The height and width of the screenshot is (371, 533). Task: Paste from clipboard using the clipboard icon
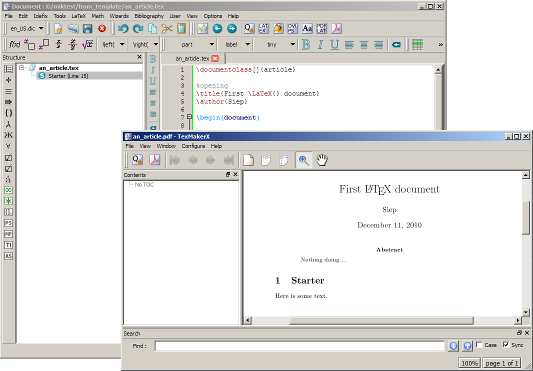click(x=182, y=29)
